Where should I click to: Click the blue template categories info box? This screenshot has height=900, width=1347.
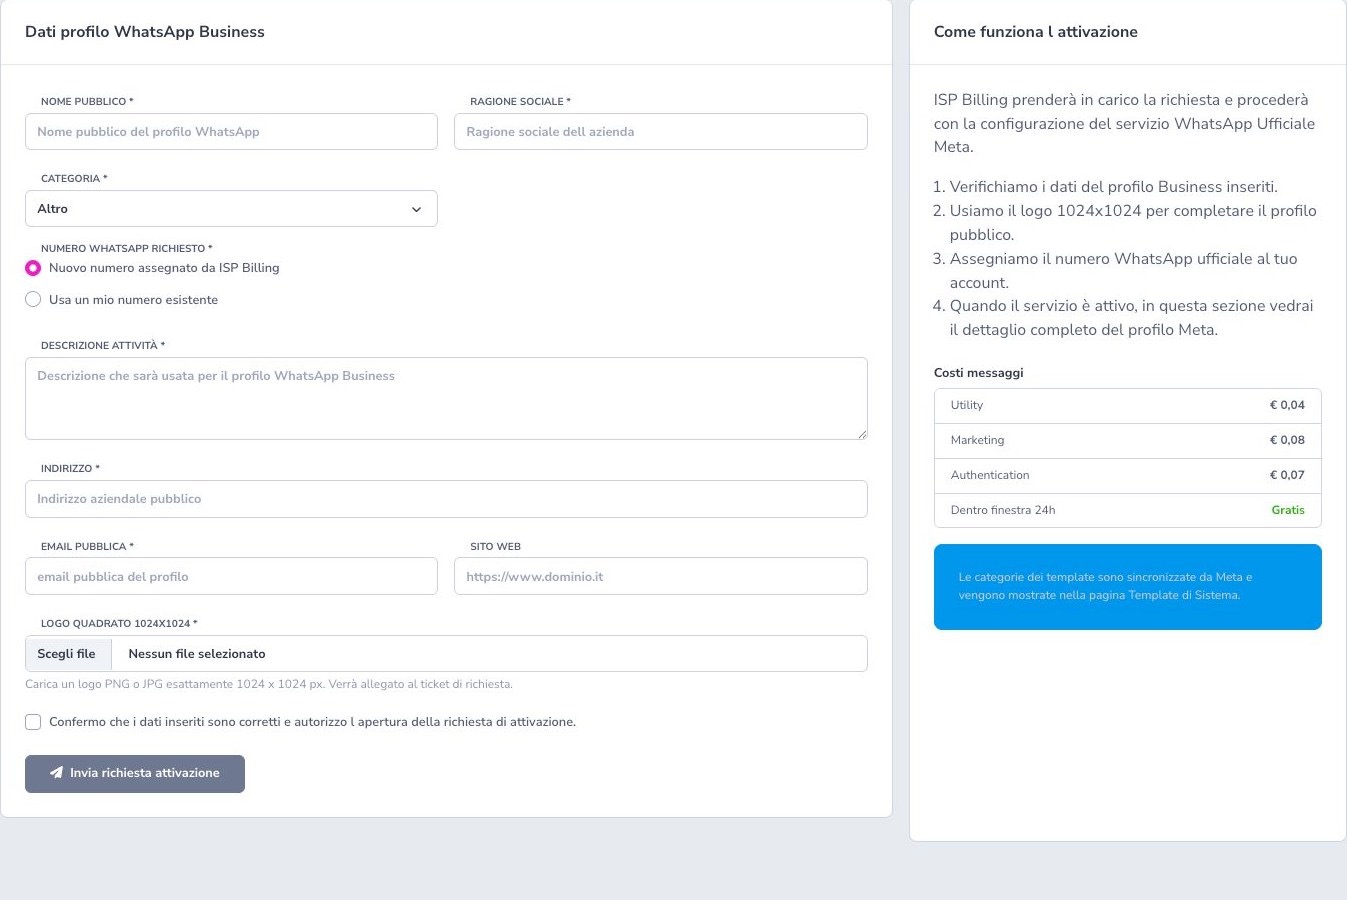[x=1128, y=587]
